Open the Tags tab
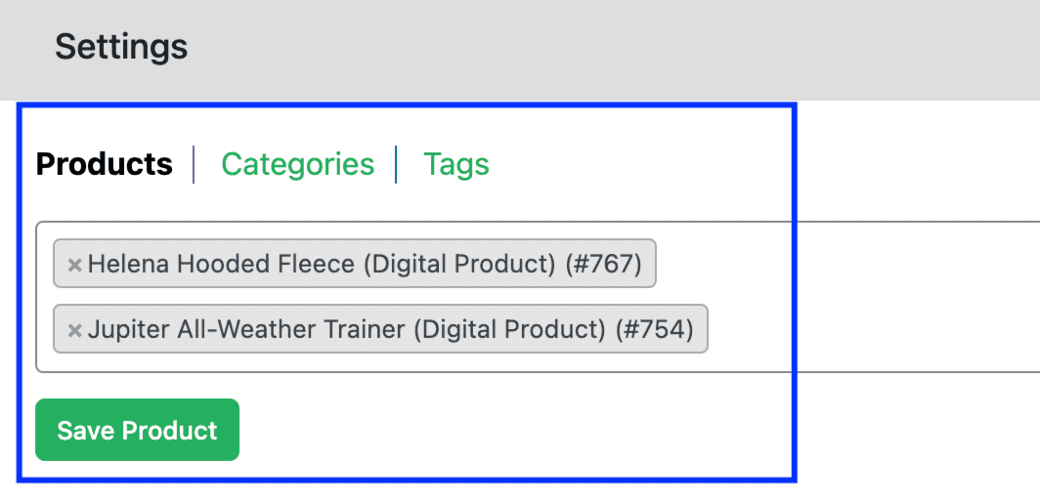This screenshot has height=502, width=1040. point(456,164)
